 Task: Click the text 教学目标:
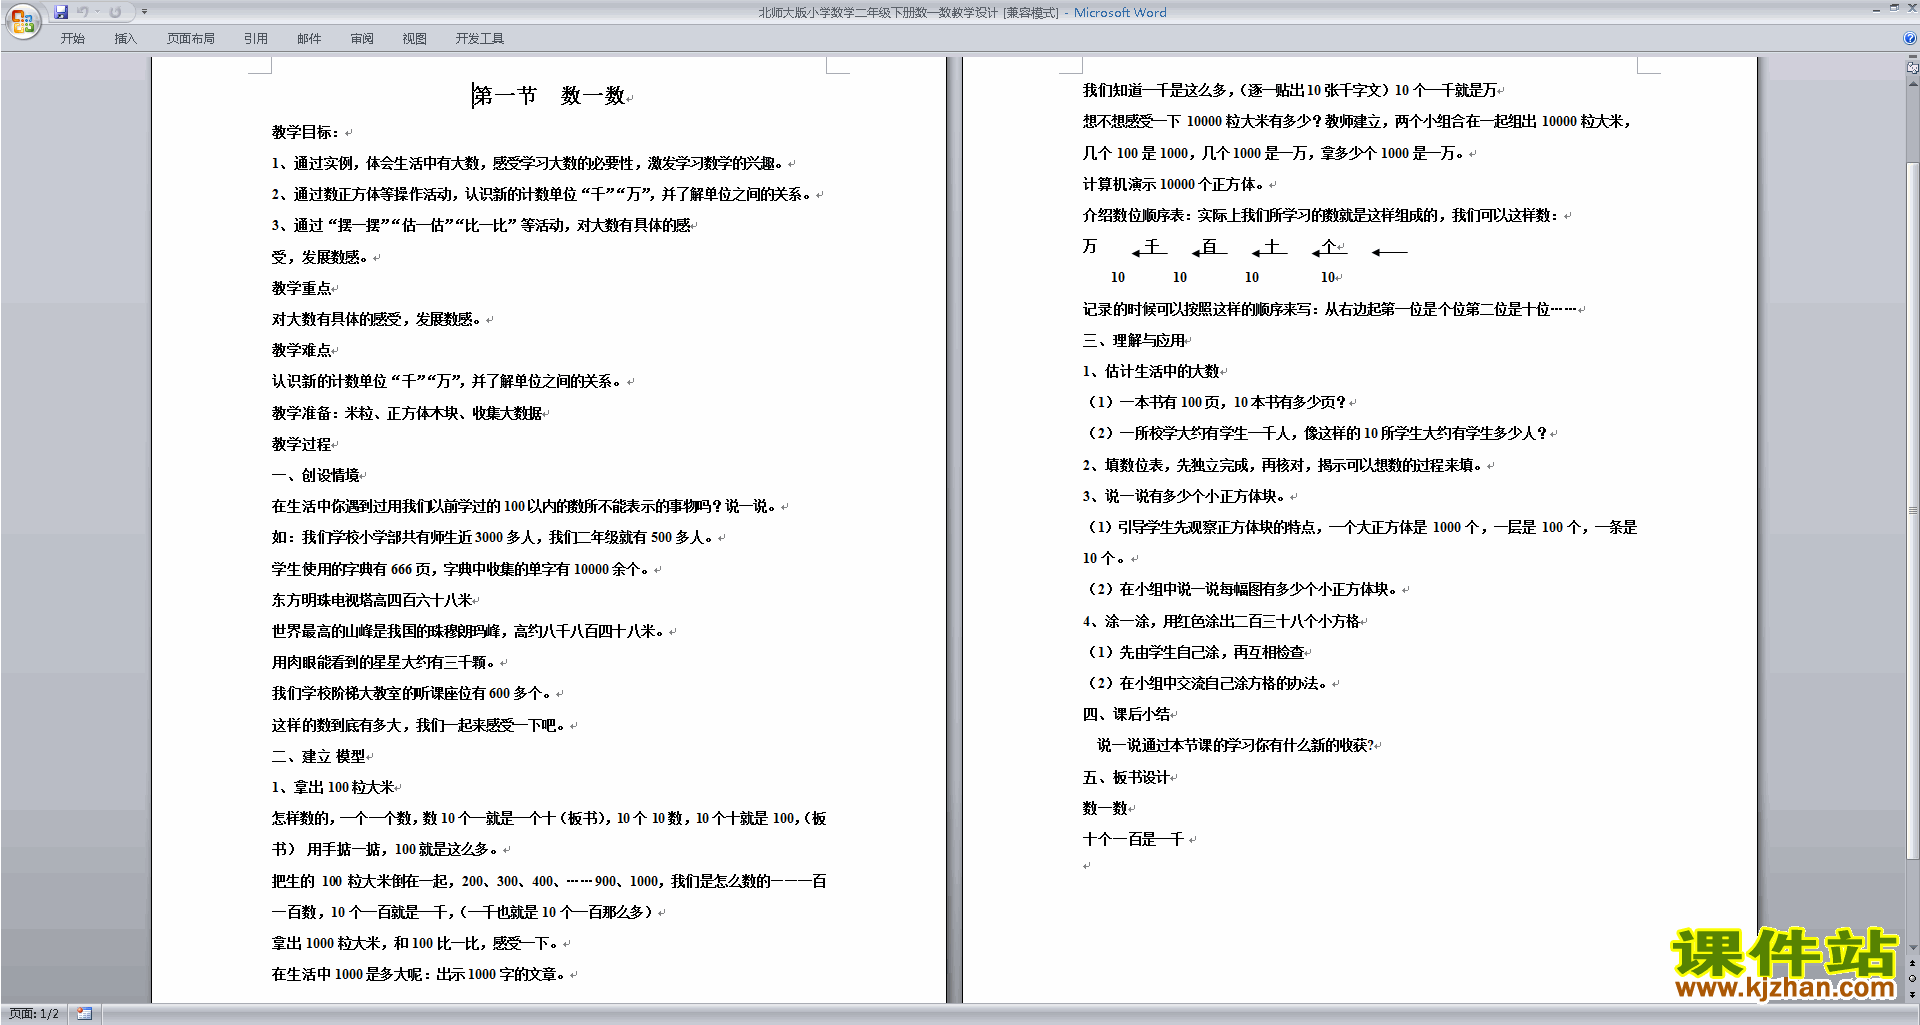point(306,132)
